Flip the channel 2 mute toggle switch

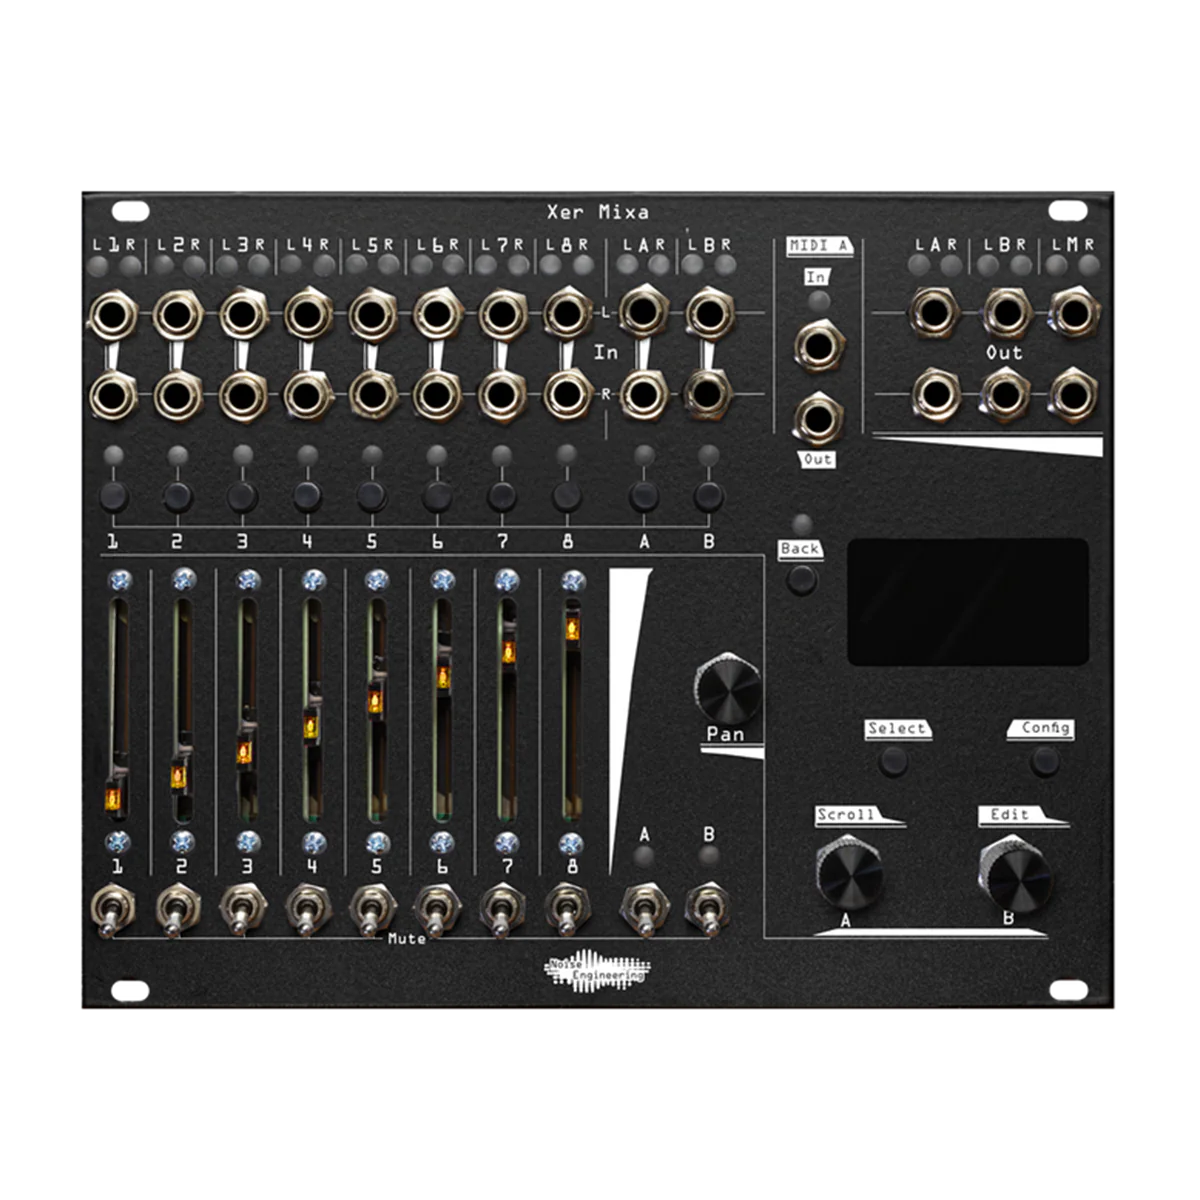177,909
